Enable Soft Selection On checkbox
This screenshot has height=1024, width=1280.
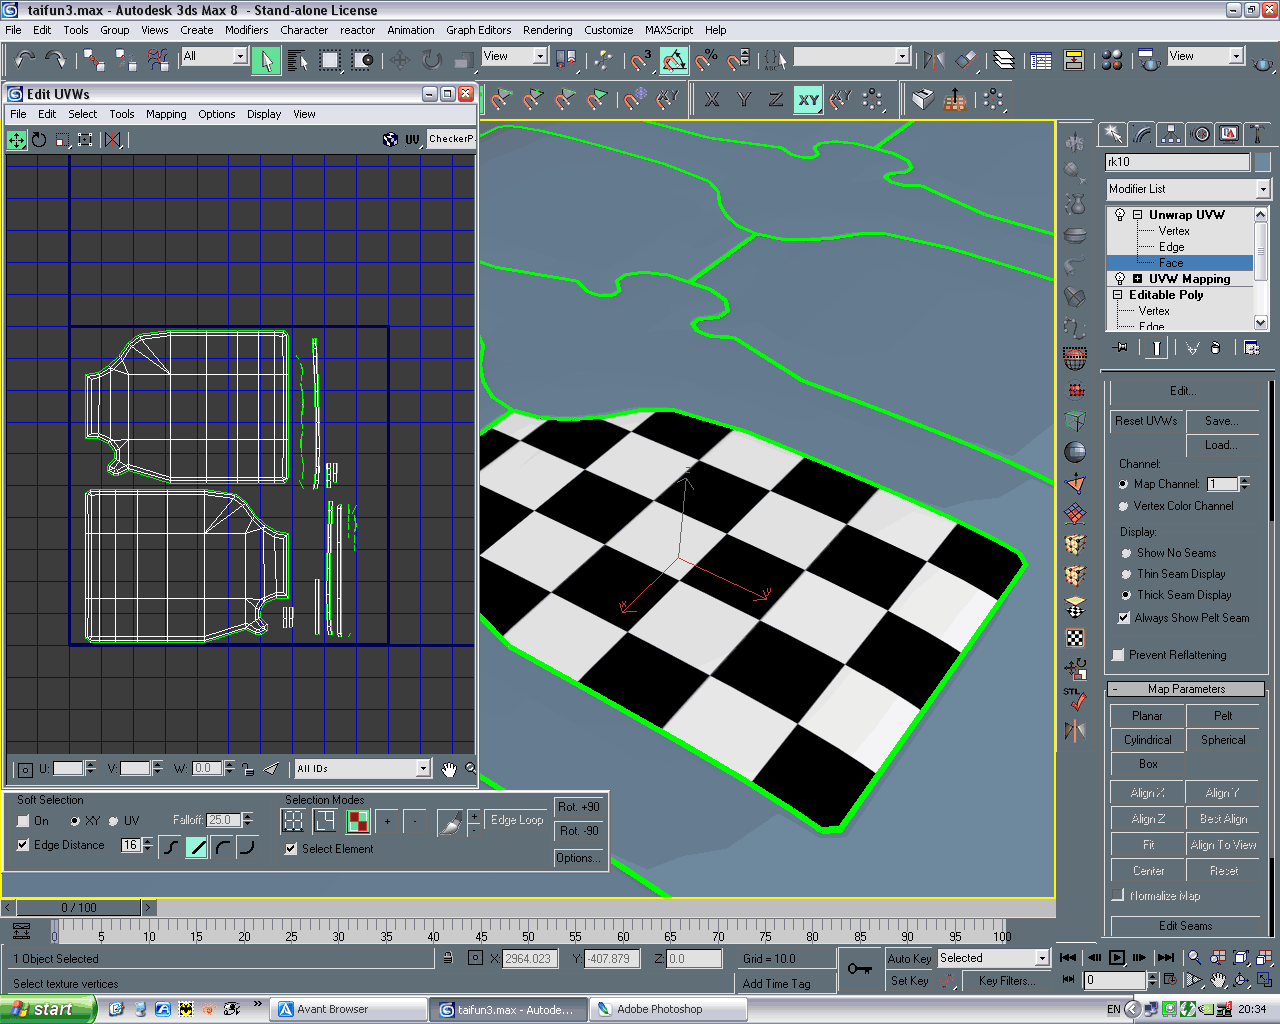pyautogui.click(x=23, y=821)
